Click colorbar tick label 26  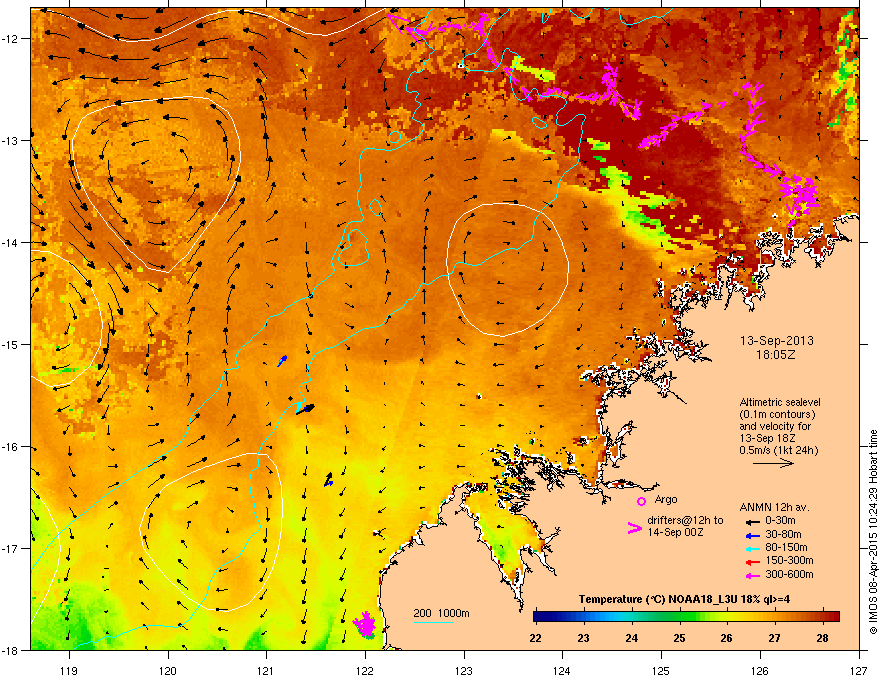click(x=726, y=638)
